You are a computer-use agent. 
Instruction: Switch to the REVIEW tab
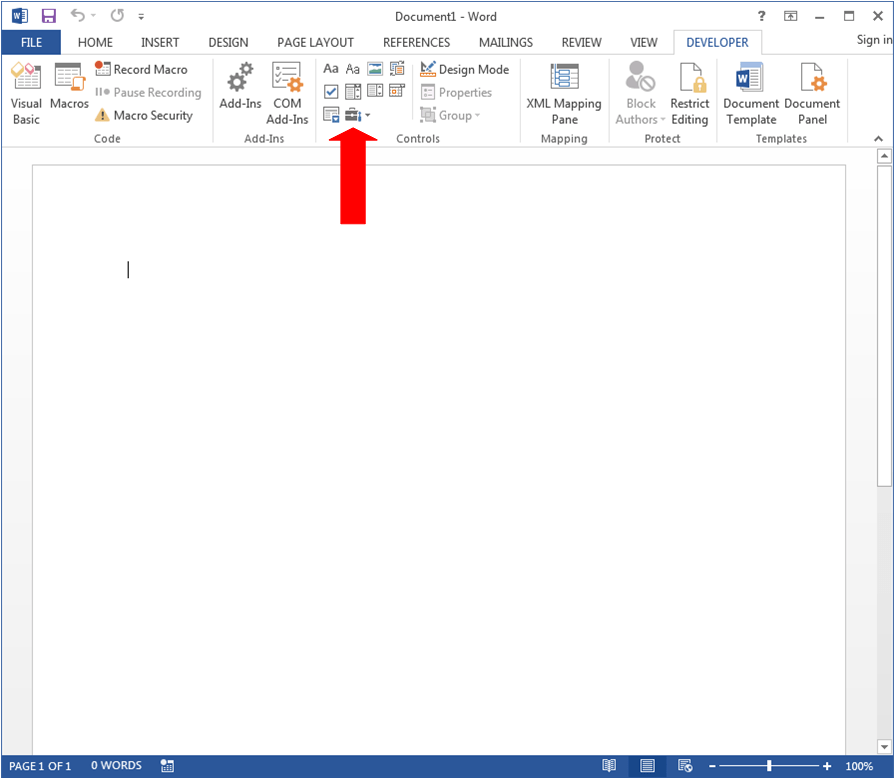point(581,42)
